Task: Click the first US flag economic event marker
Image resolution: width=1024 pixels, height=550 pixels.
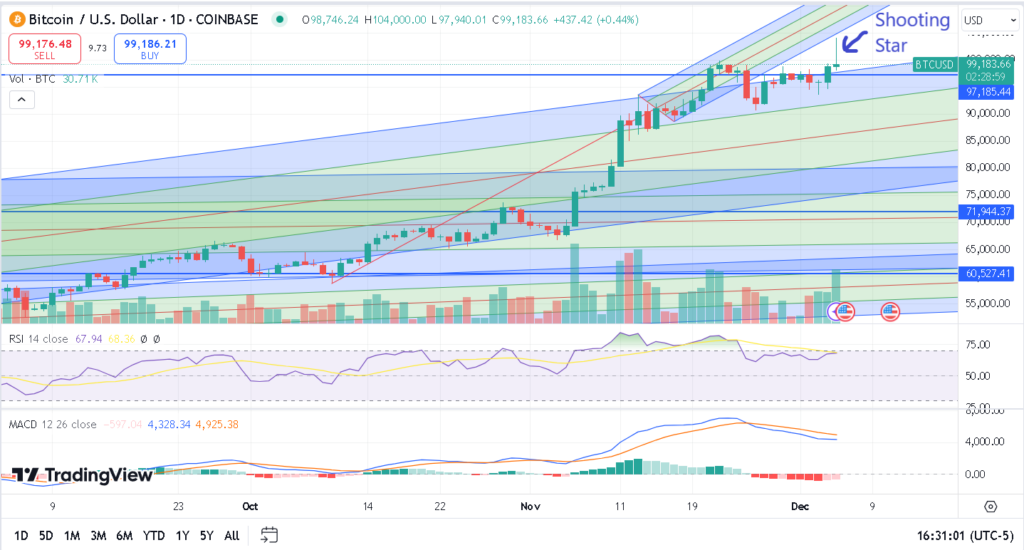Action: click(845, 312)
